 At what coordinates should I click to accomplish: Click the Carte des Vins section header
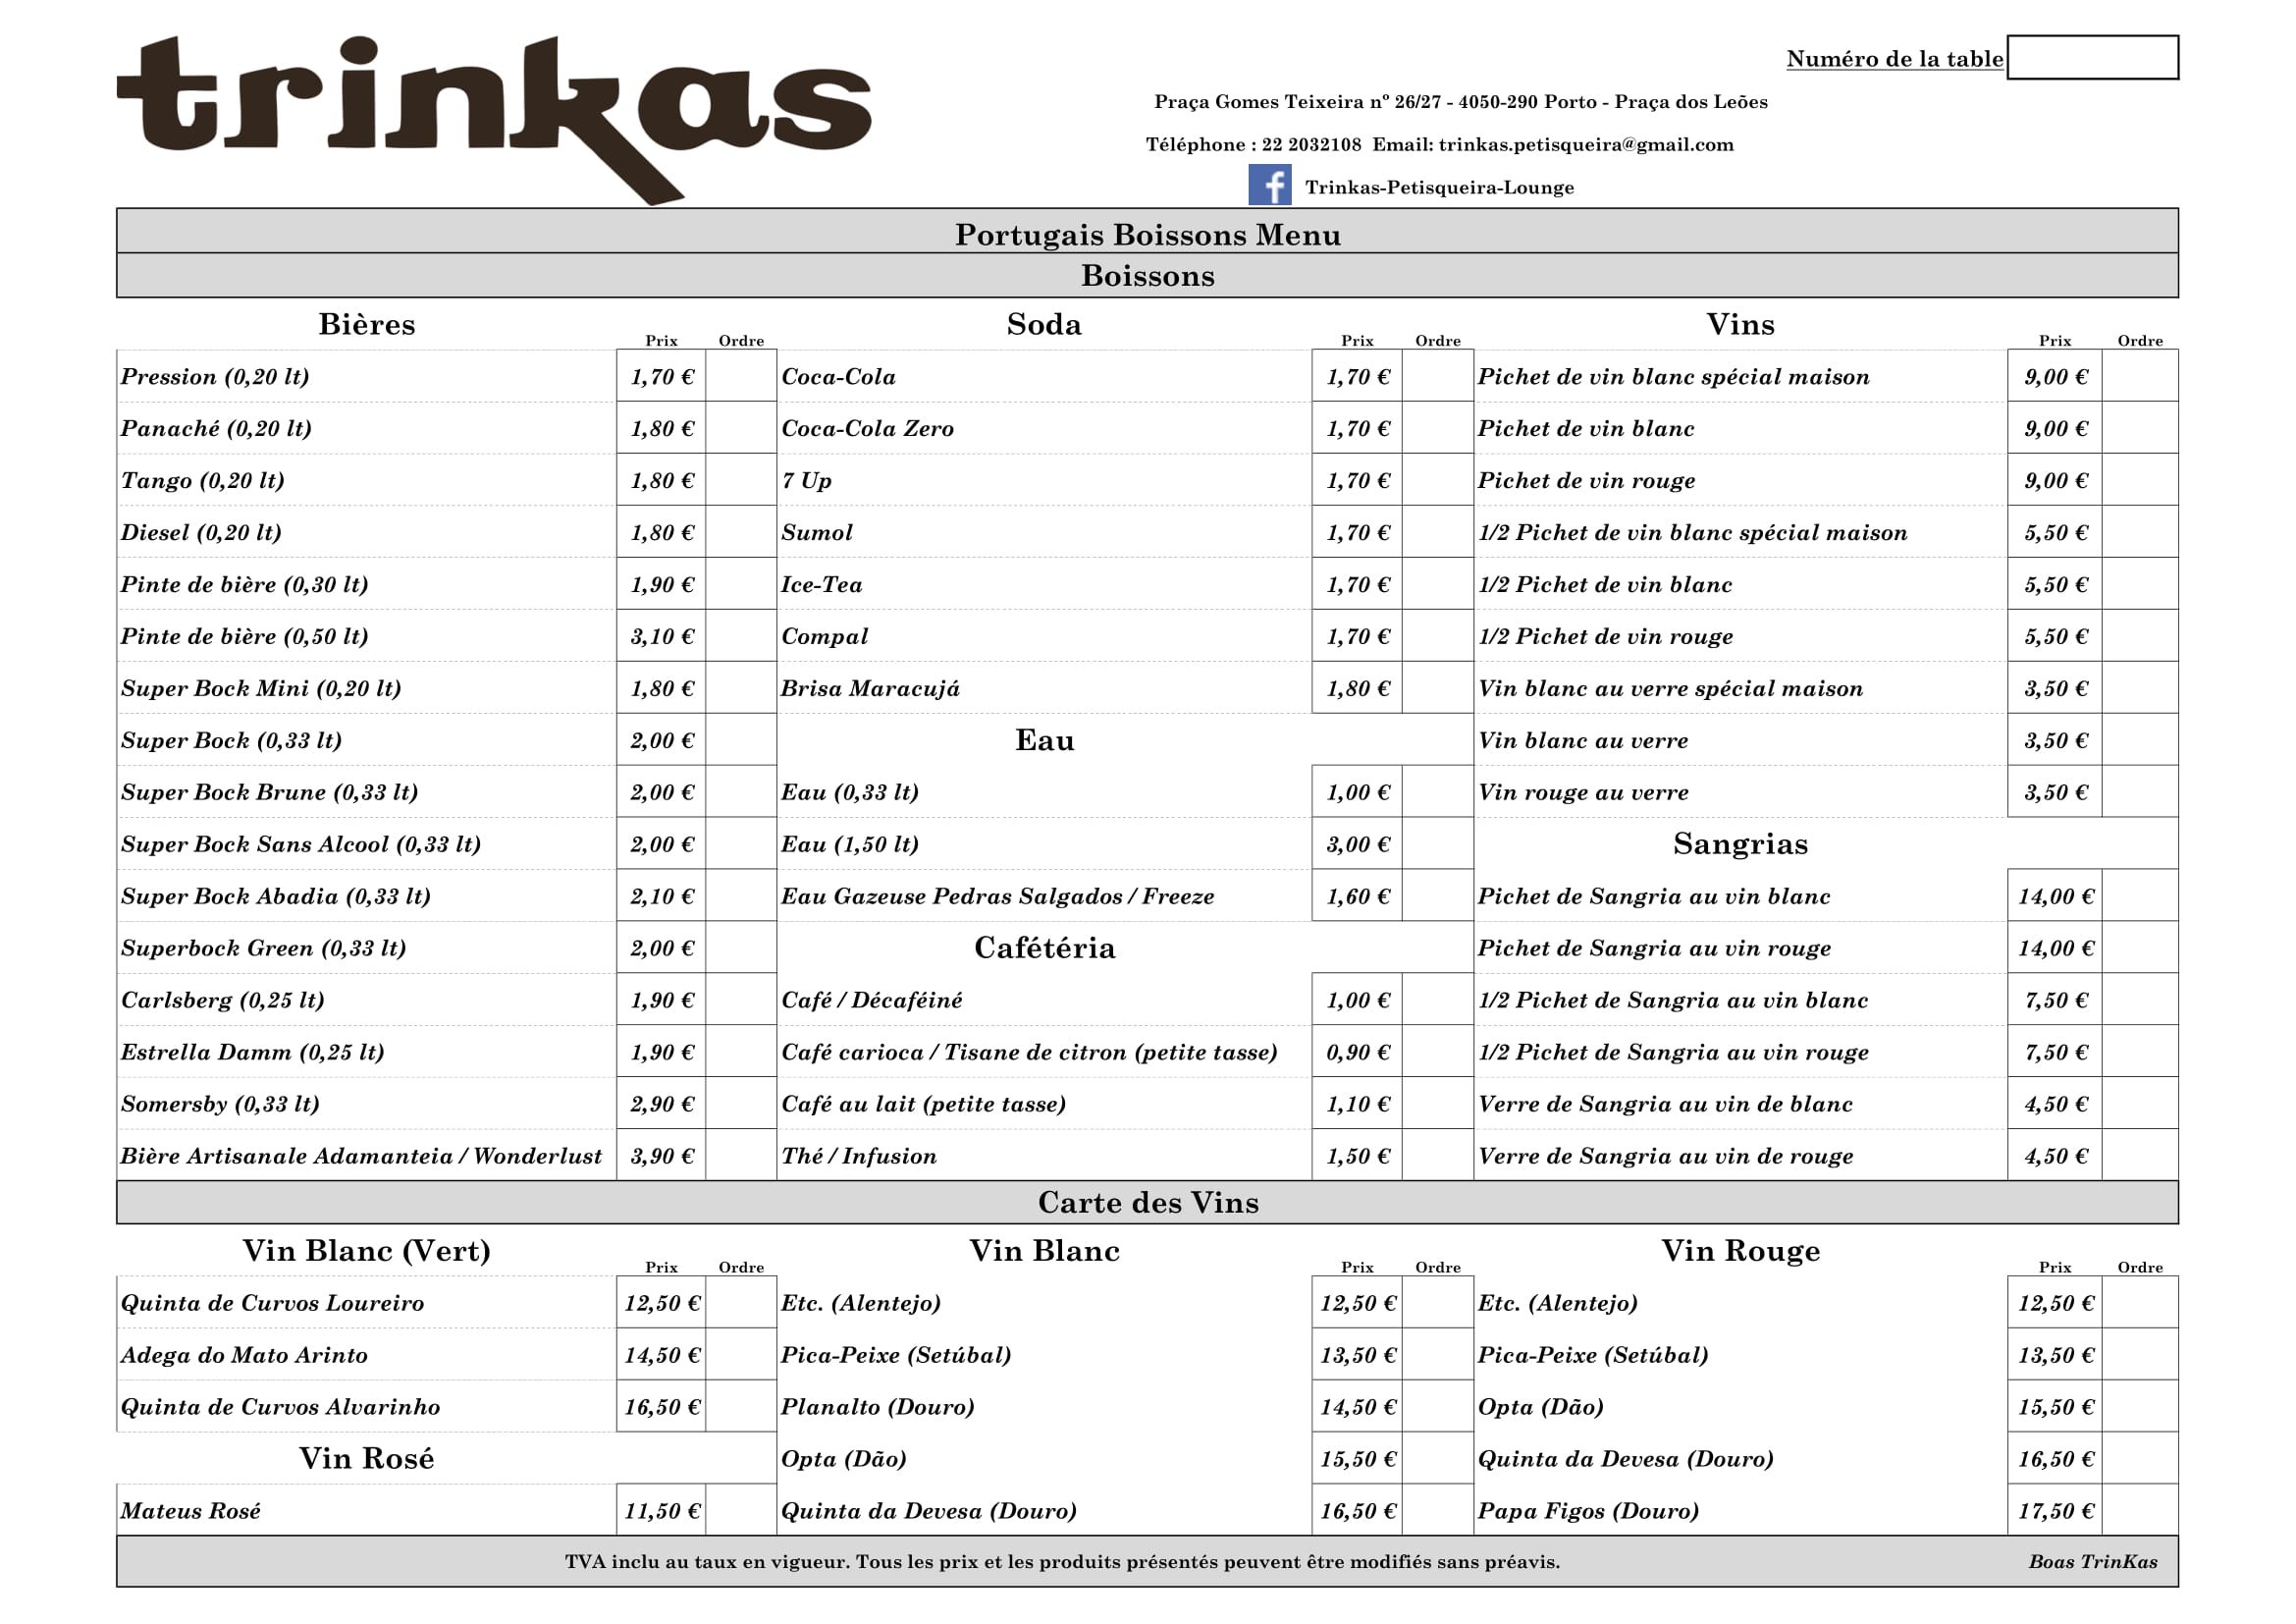[x=1147, y=1202]
